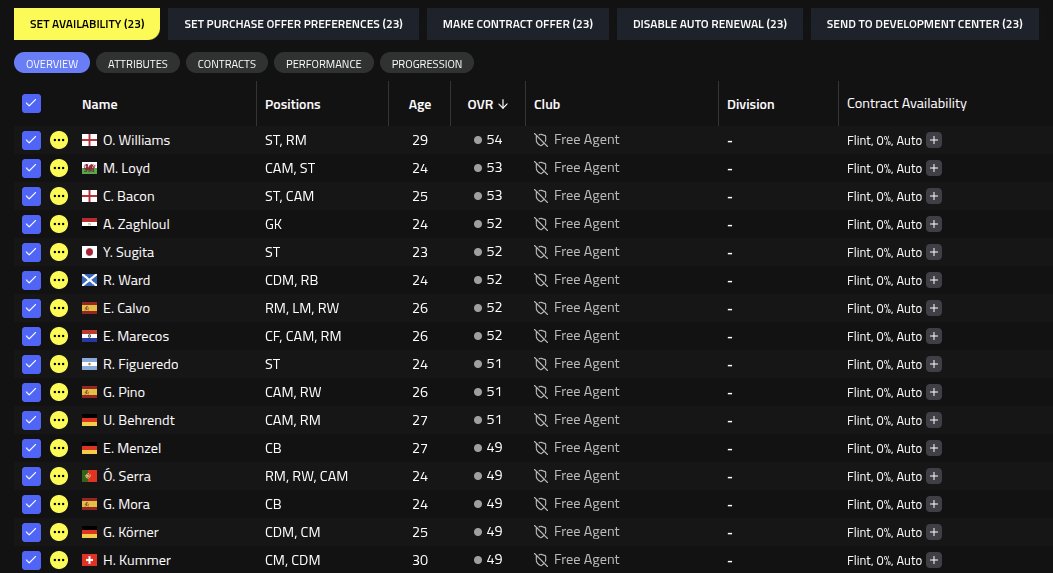Viewport: 1053px width, 573px height.
Task: Expand contract availability for O. Williams
Action: coord(933,140)
